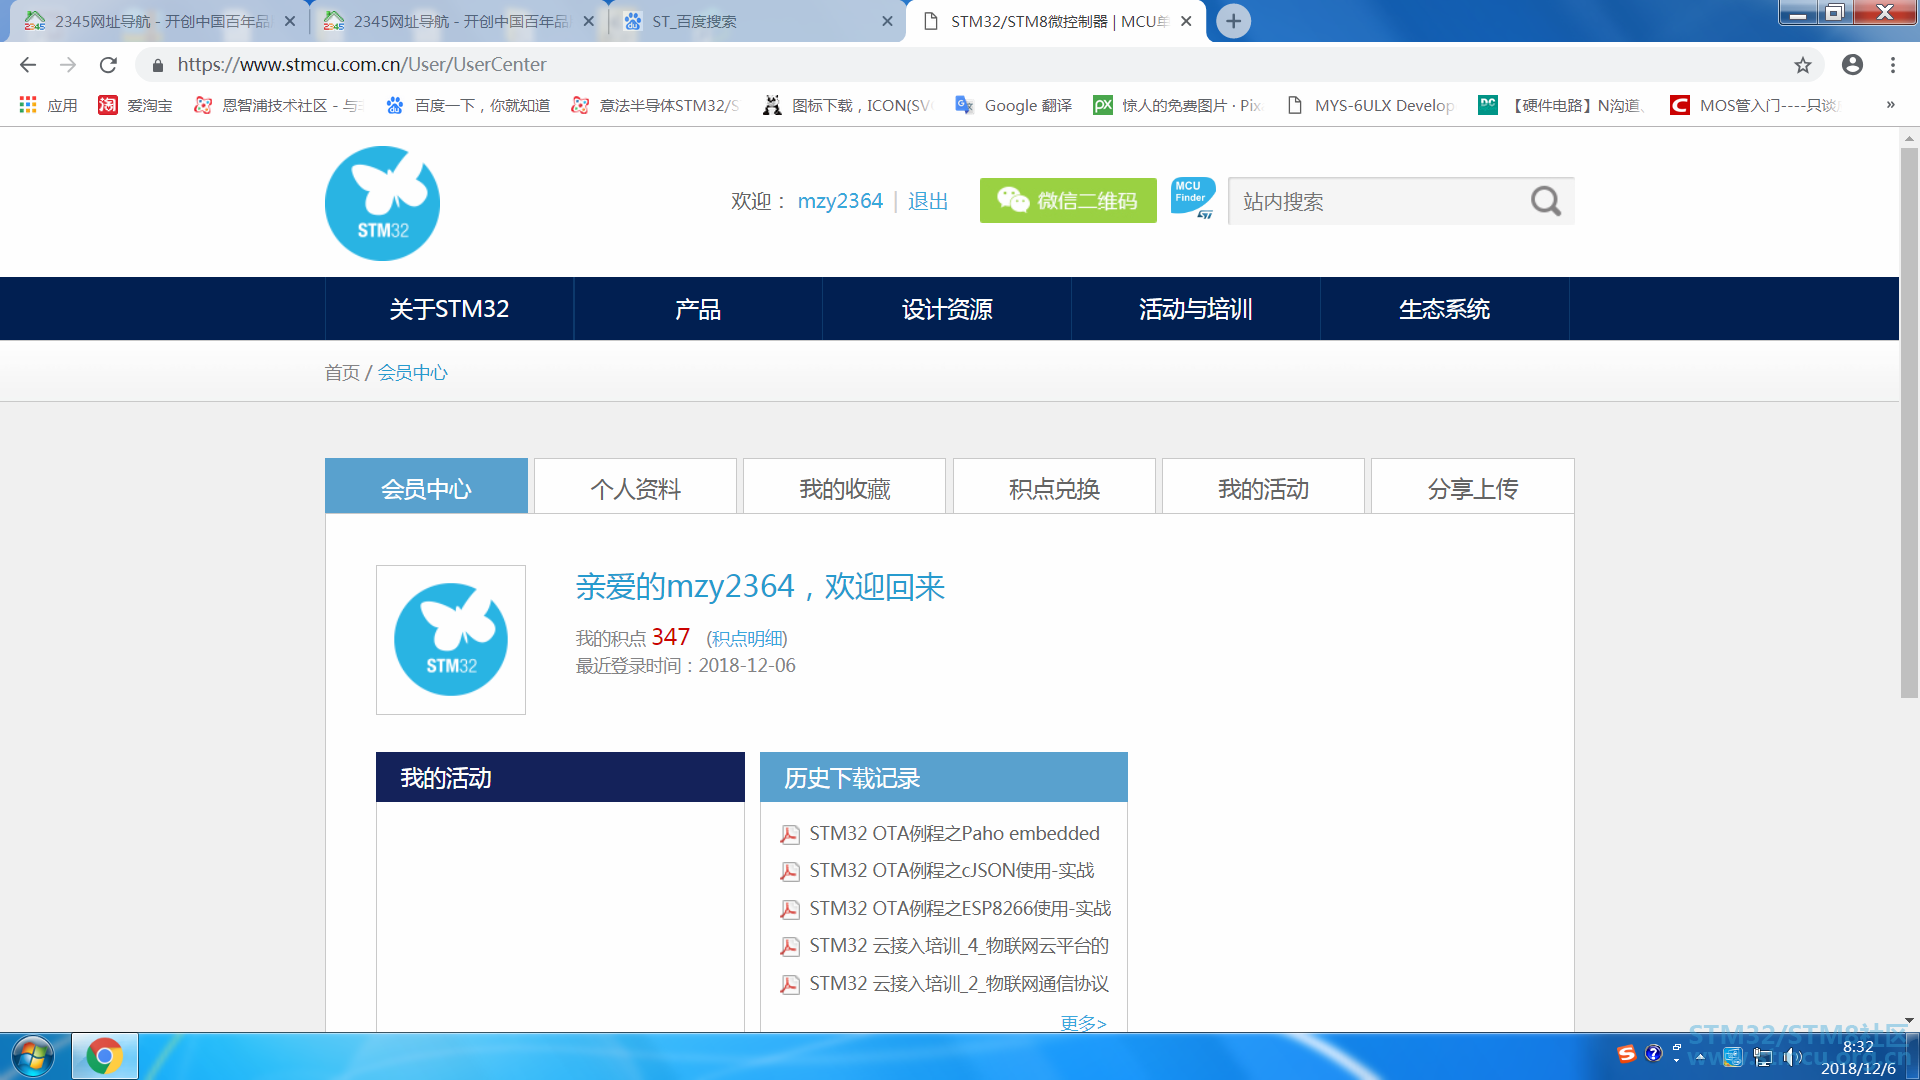
Task: Open the 关于STM32 navigation menu
Action: coord(449,309)
